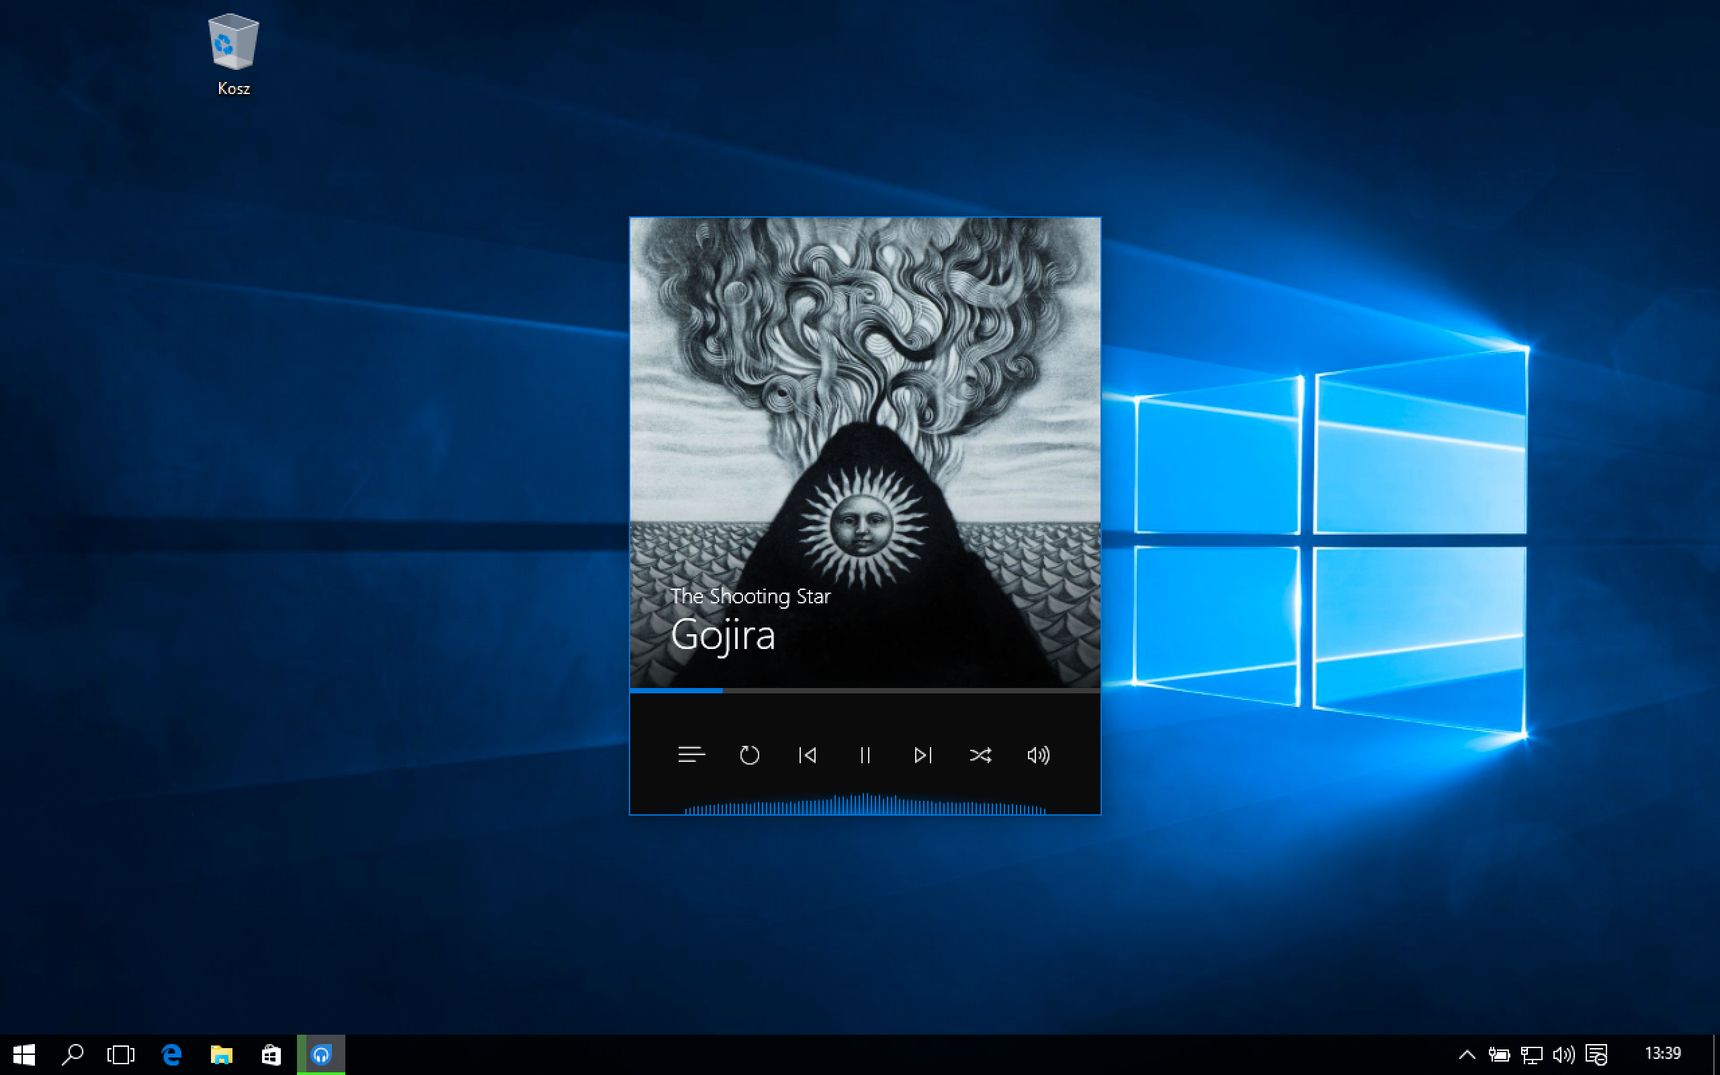The width and height of the screenshot is (1720, 1075).
Task: Open Task View from taskbar
Action: (x=121, y=1055)
